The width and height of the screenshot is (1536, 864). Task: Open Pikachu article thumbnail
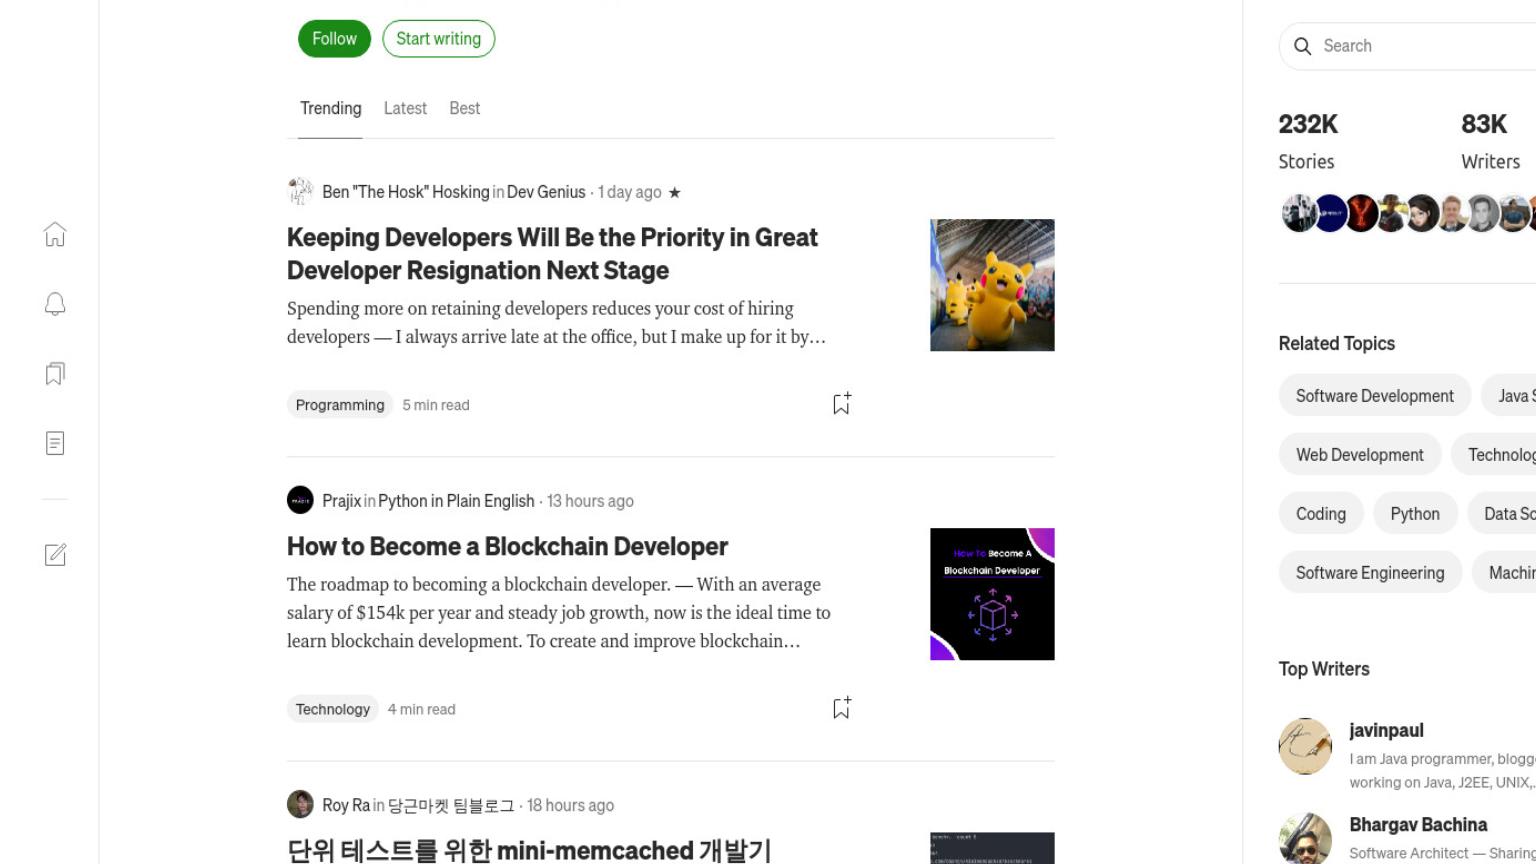[992, 285]
